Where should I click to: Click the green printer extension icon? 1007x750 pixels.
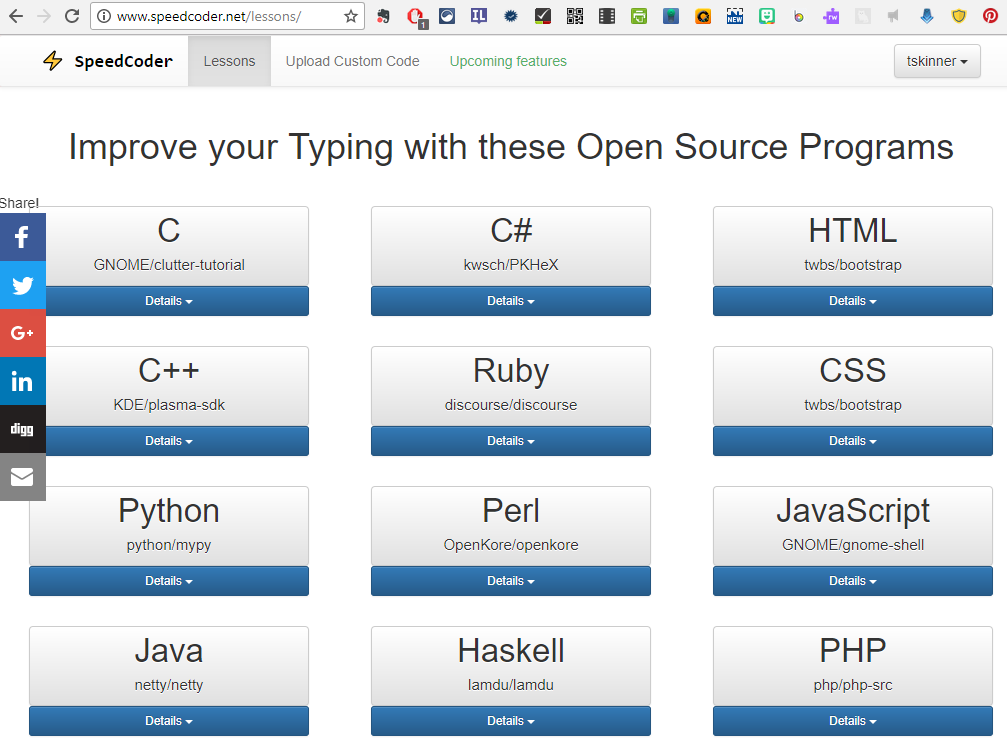pyautogui.click(x=639, y=16)
